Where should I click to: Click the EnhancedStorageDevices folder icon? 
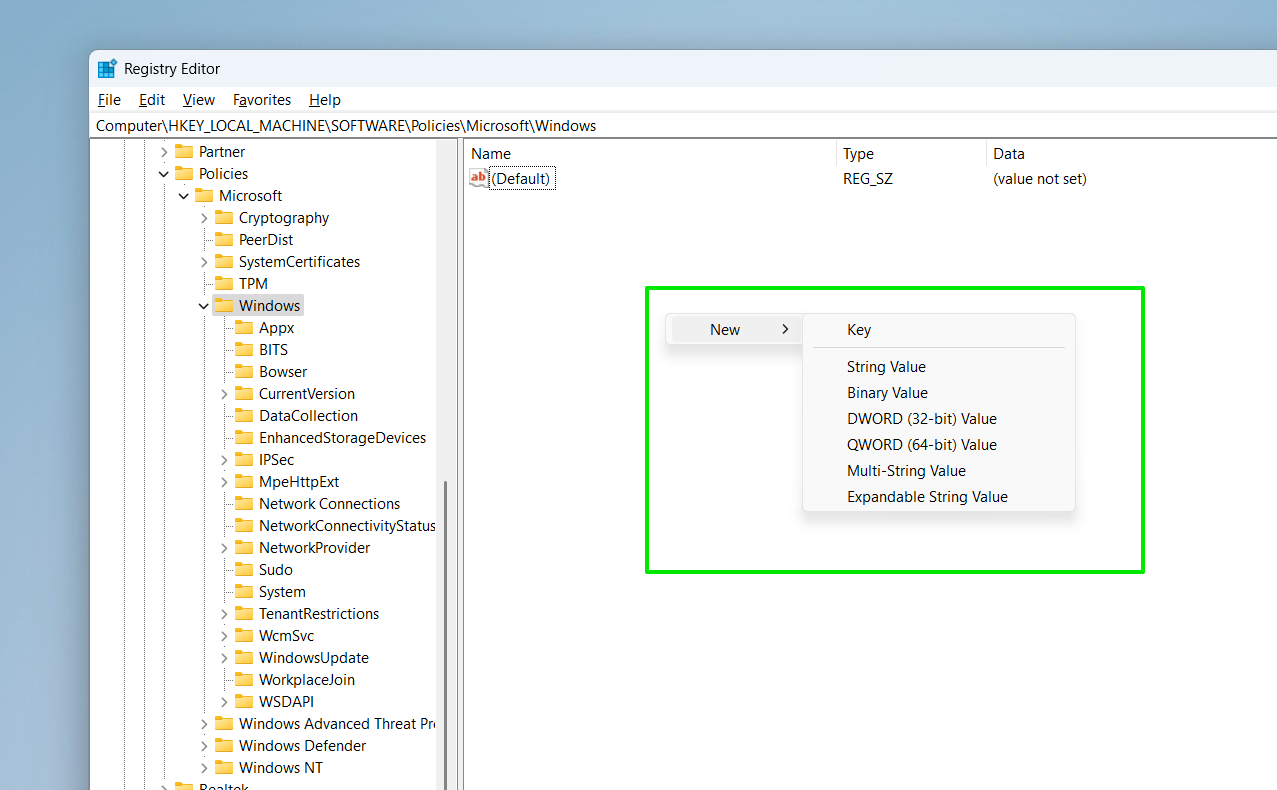tap(244, 438)
